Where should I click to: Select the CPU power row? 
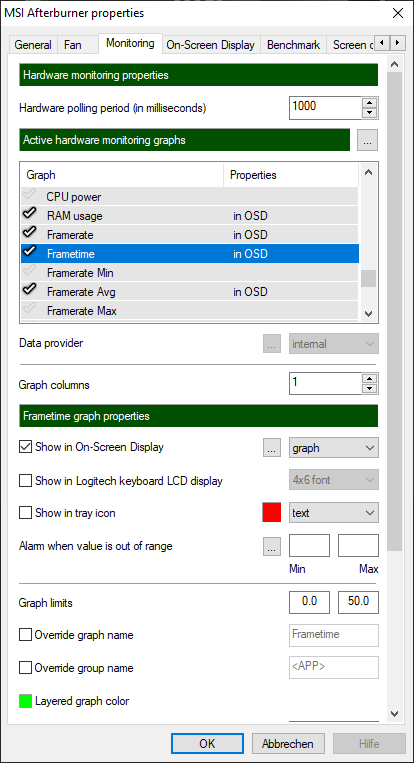[x=190, y=197]
